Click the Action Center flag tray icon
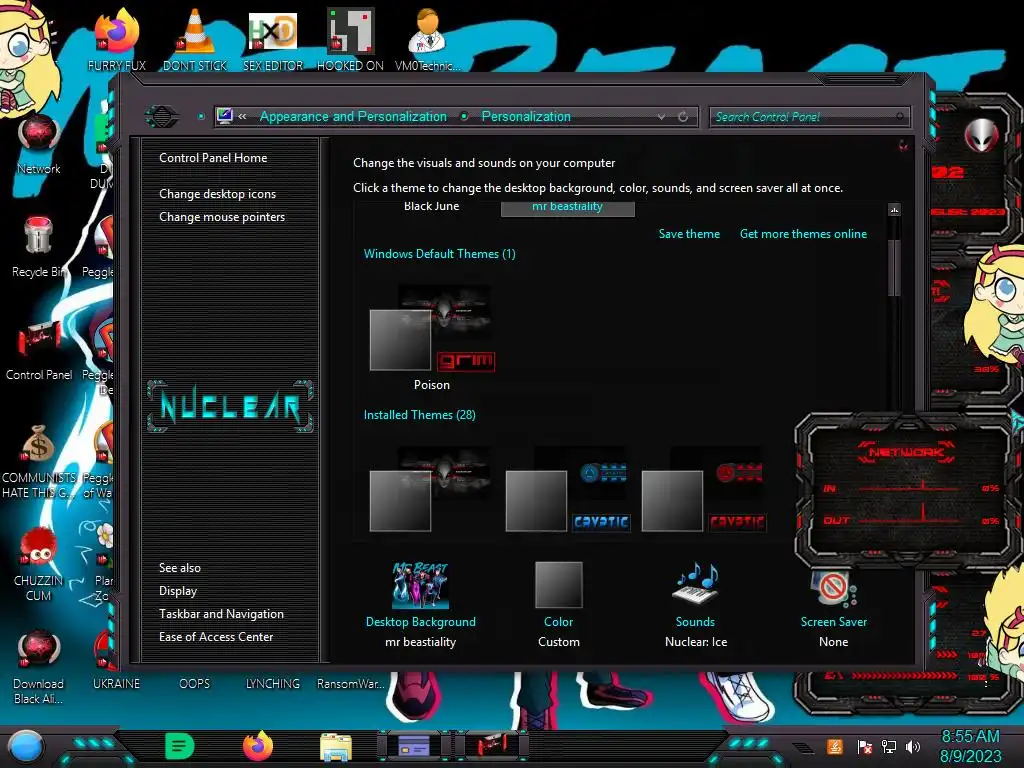 865,746
